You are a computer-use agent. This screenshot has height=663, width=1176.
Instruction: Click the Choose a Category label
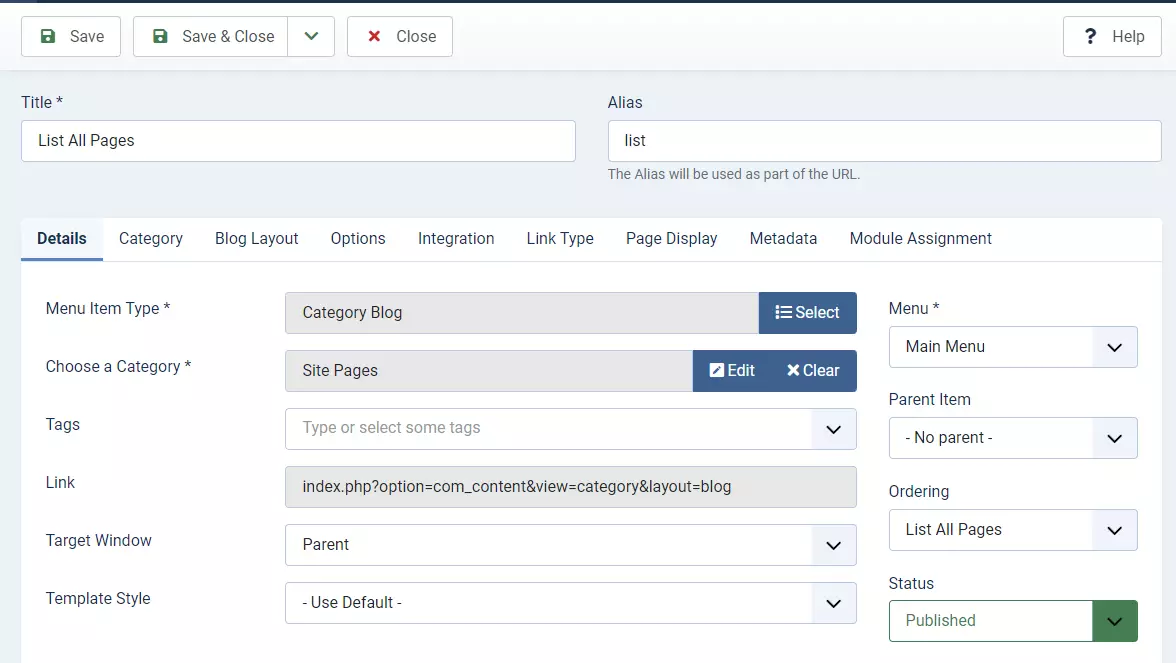click(118, 367)
